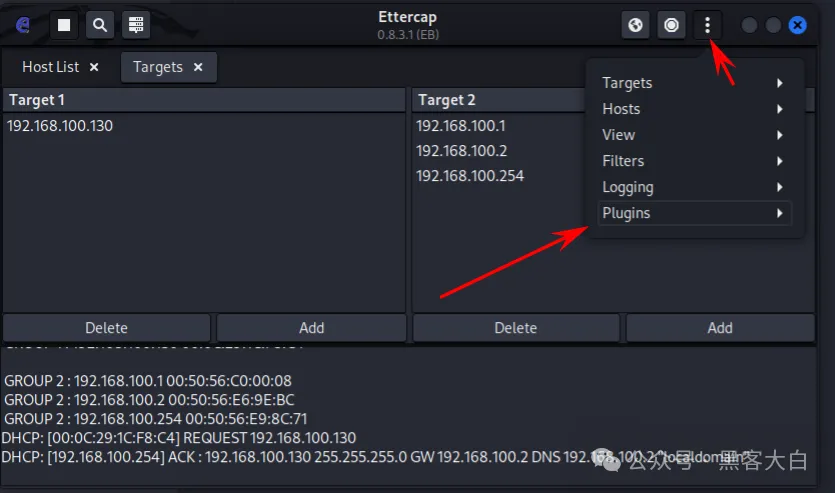835x493 pixels.
Task: Open the MITM menu globe icon
Action: point(635,25)
